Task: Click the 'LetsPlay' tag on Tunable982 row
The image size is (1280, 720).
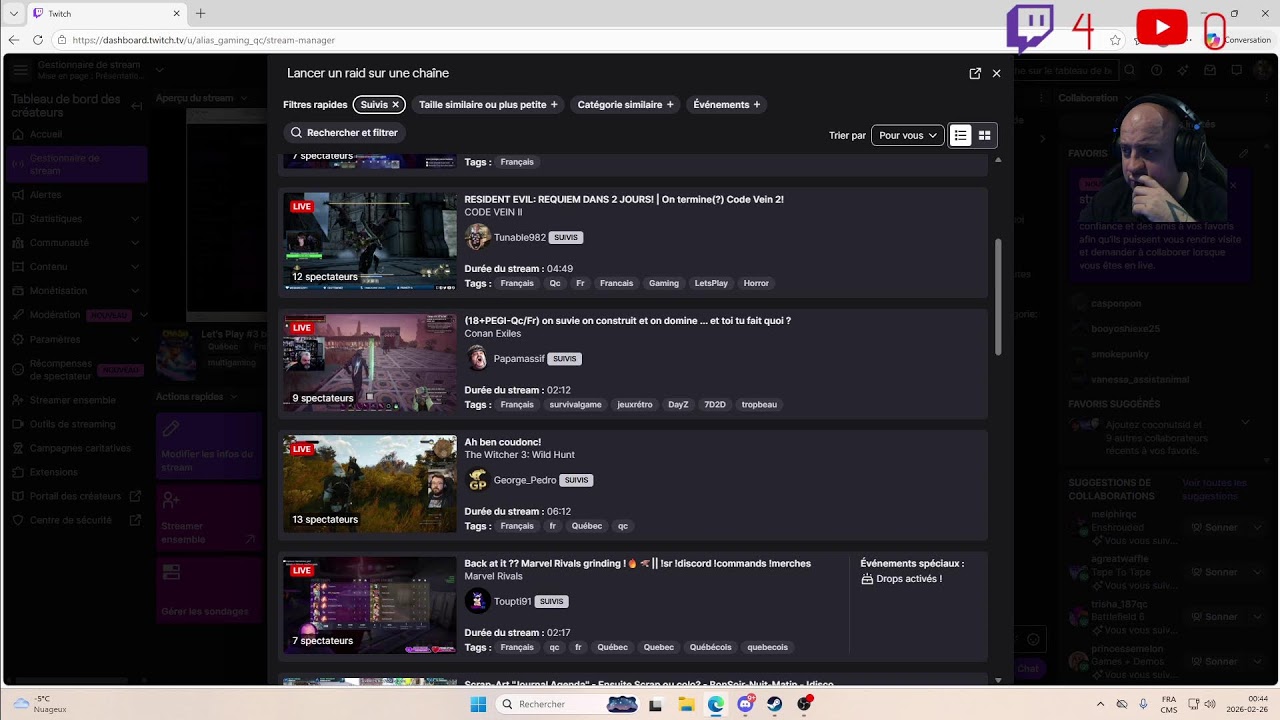Action: coord(711,283)
